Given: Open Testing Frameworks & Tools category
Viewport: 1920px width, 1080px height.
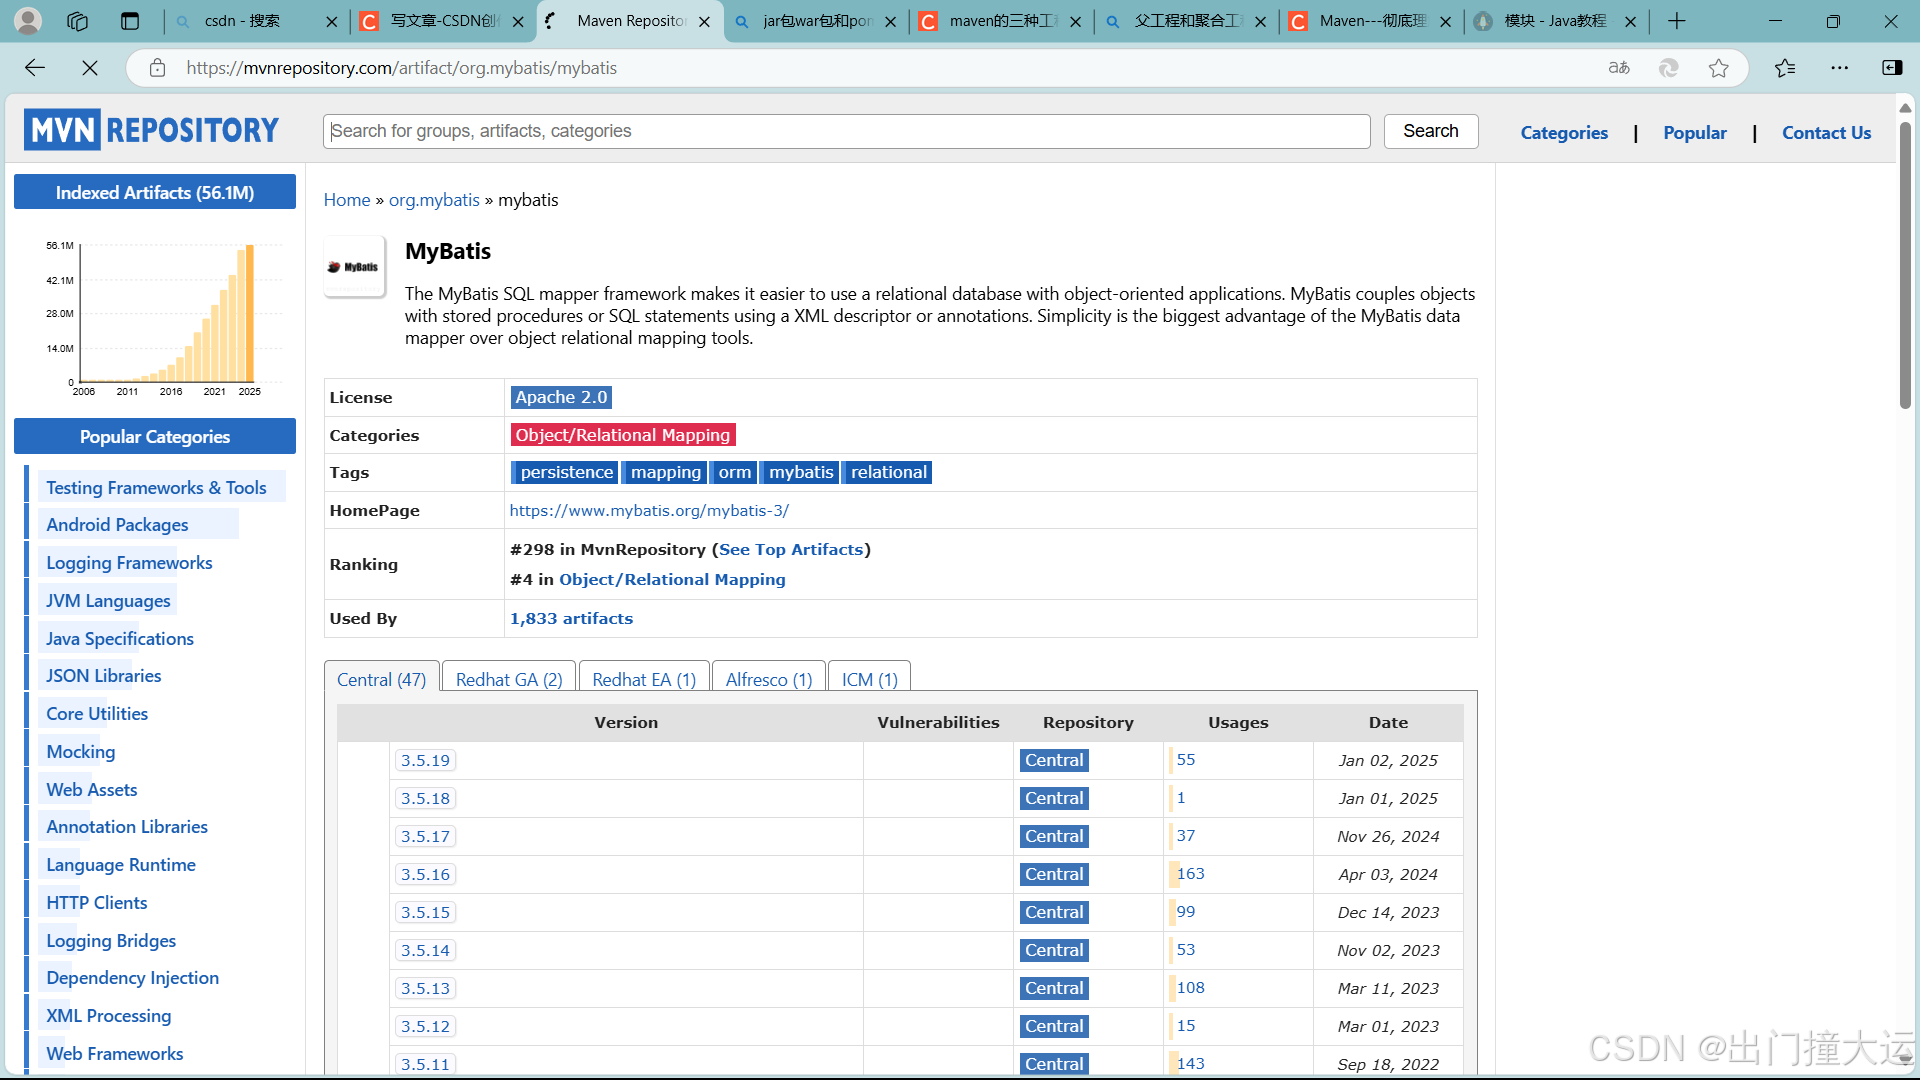Looking at the screenshot, I should tap(156, 488).
